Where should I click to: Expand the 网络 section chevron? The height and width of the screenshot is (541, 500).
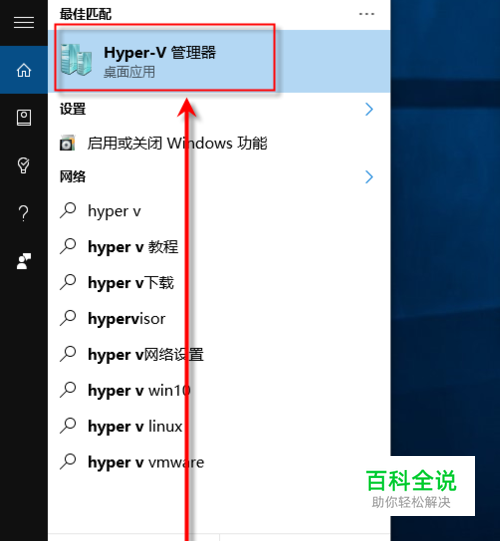369,177
